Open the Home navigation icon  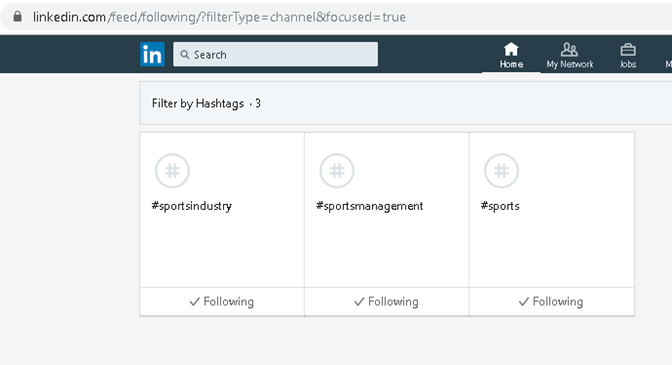click(x=511, y=50)
